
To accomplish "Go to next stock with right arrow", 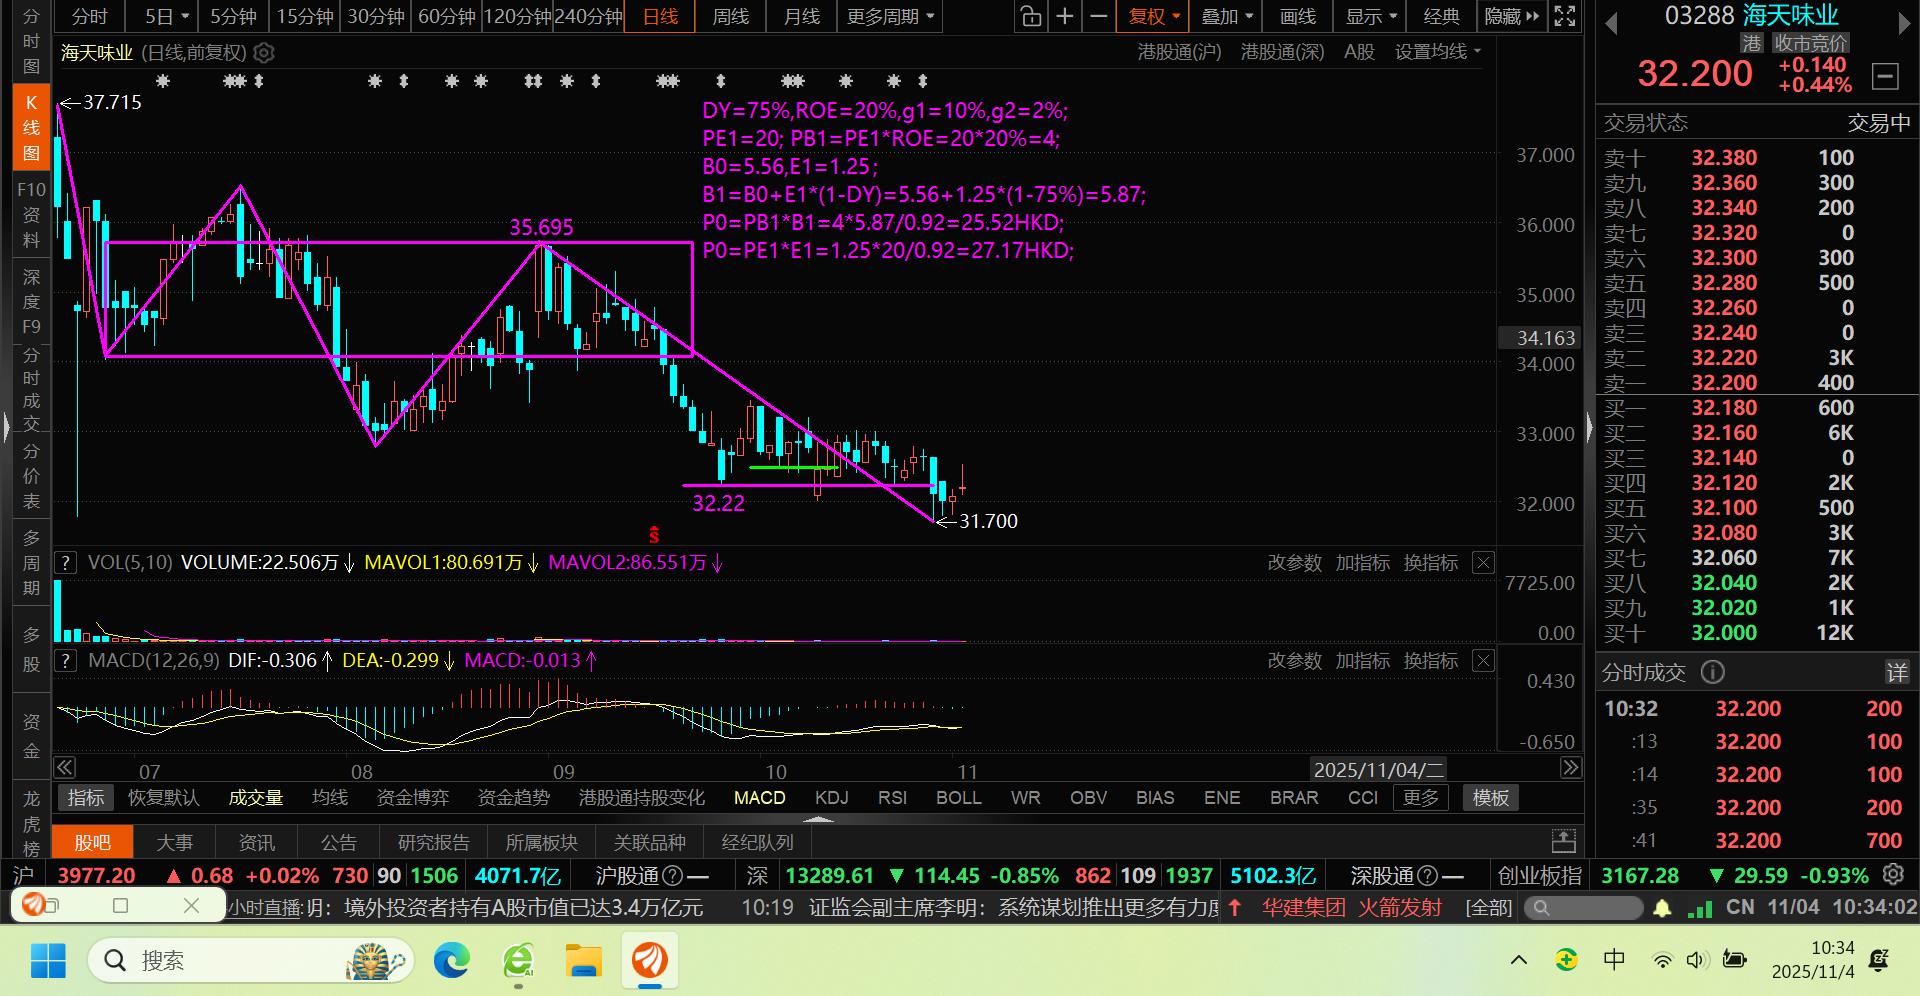I will (1904, 23).
